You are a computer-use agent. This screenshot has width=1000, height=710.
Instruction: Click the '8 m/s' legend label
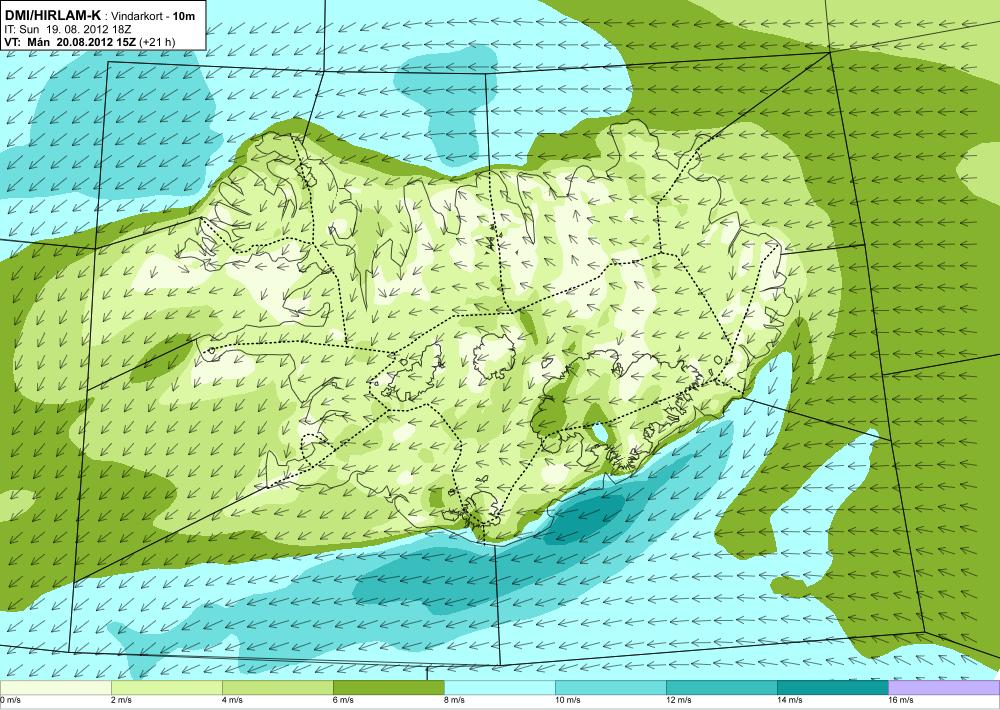(x=453, y=700)
